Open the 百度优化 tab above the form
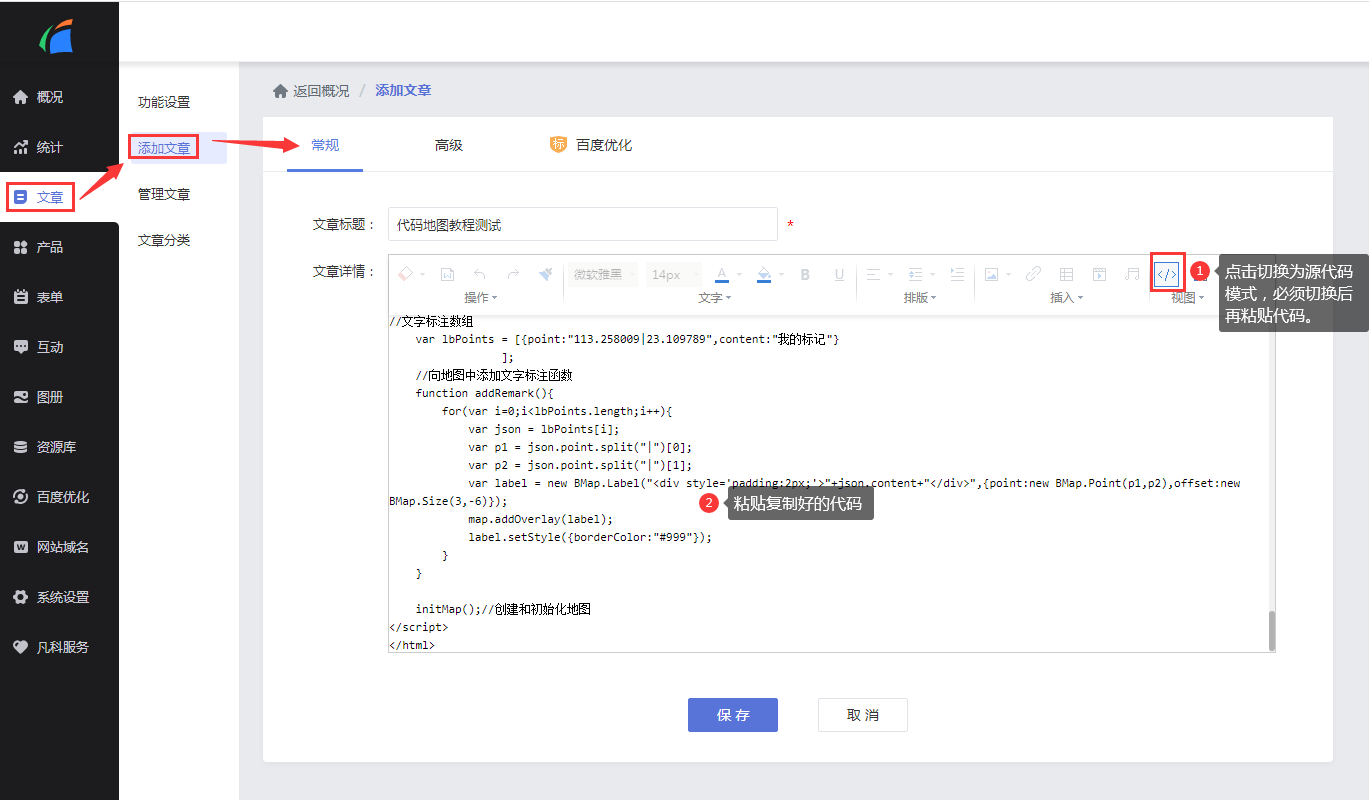This screenshot has width=1369, height=800. click(602, 144)
